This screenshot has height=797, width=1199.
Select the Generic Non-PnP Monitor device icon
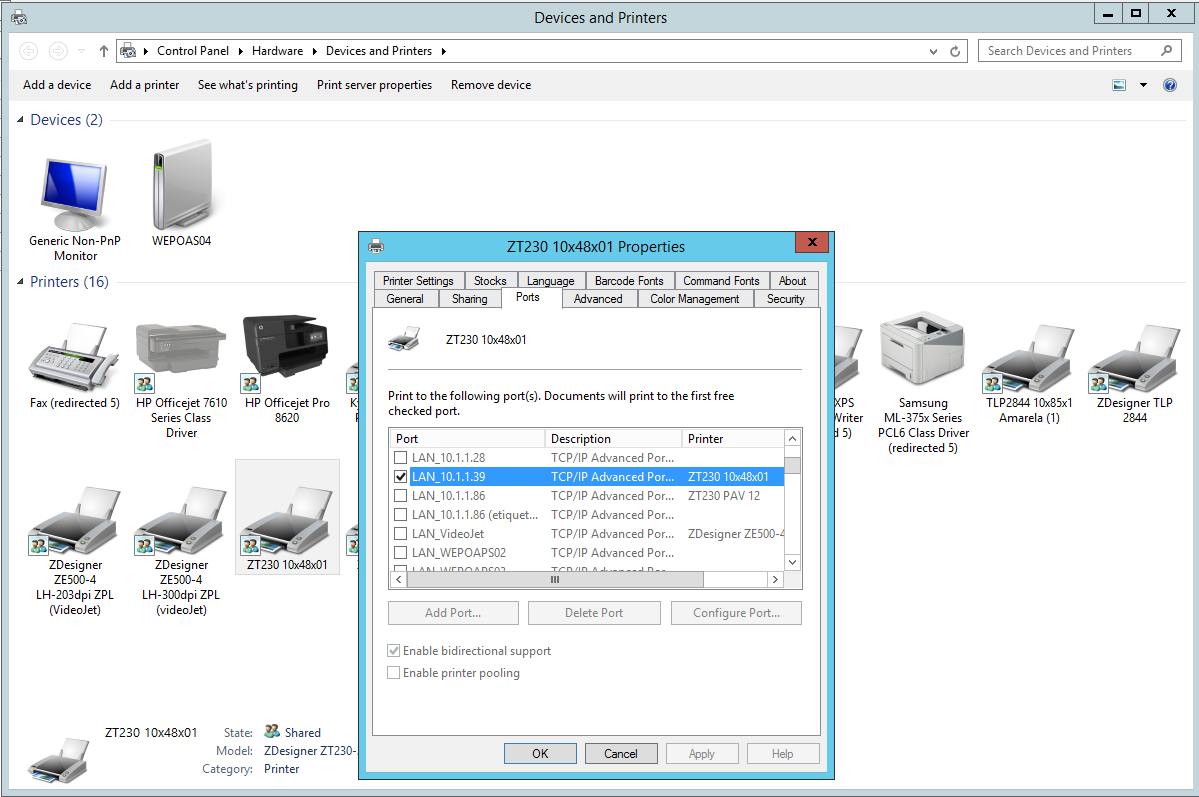click(74, 195)
